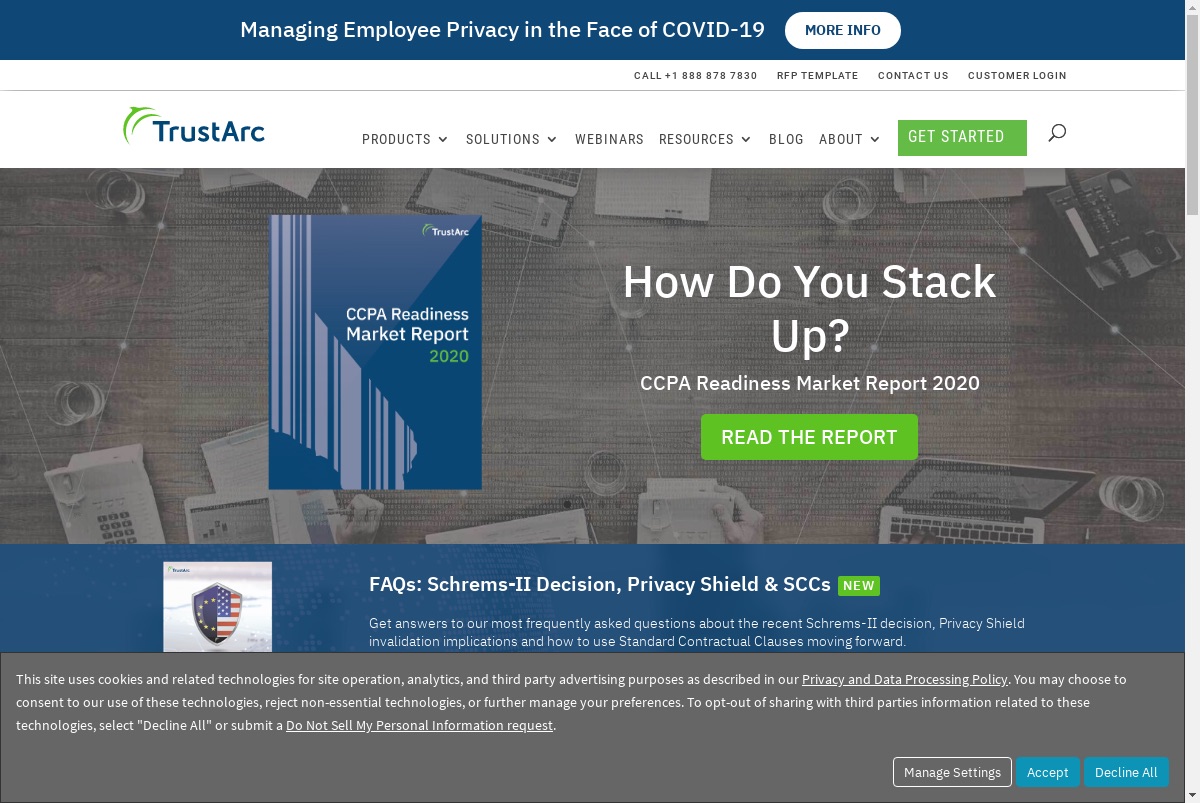Call +1 888 878 7830 link
This screenshot has width=1200, height=803.
tap(695, 75)
